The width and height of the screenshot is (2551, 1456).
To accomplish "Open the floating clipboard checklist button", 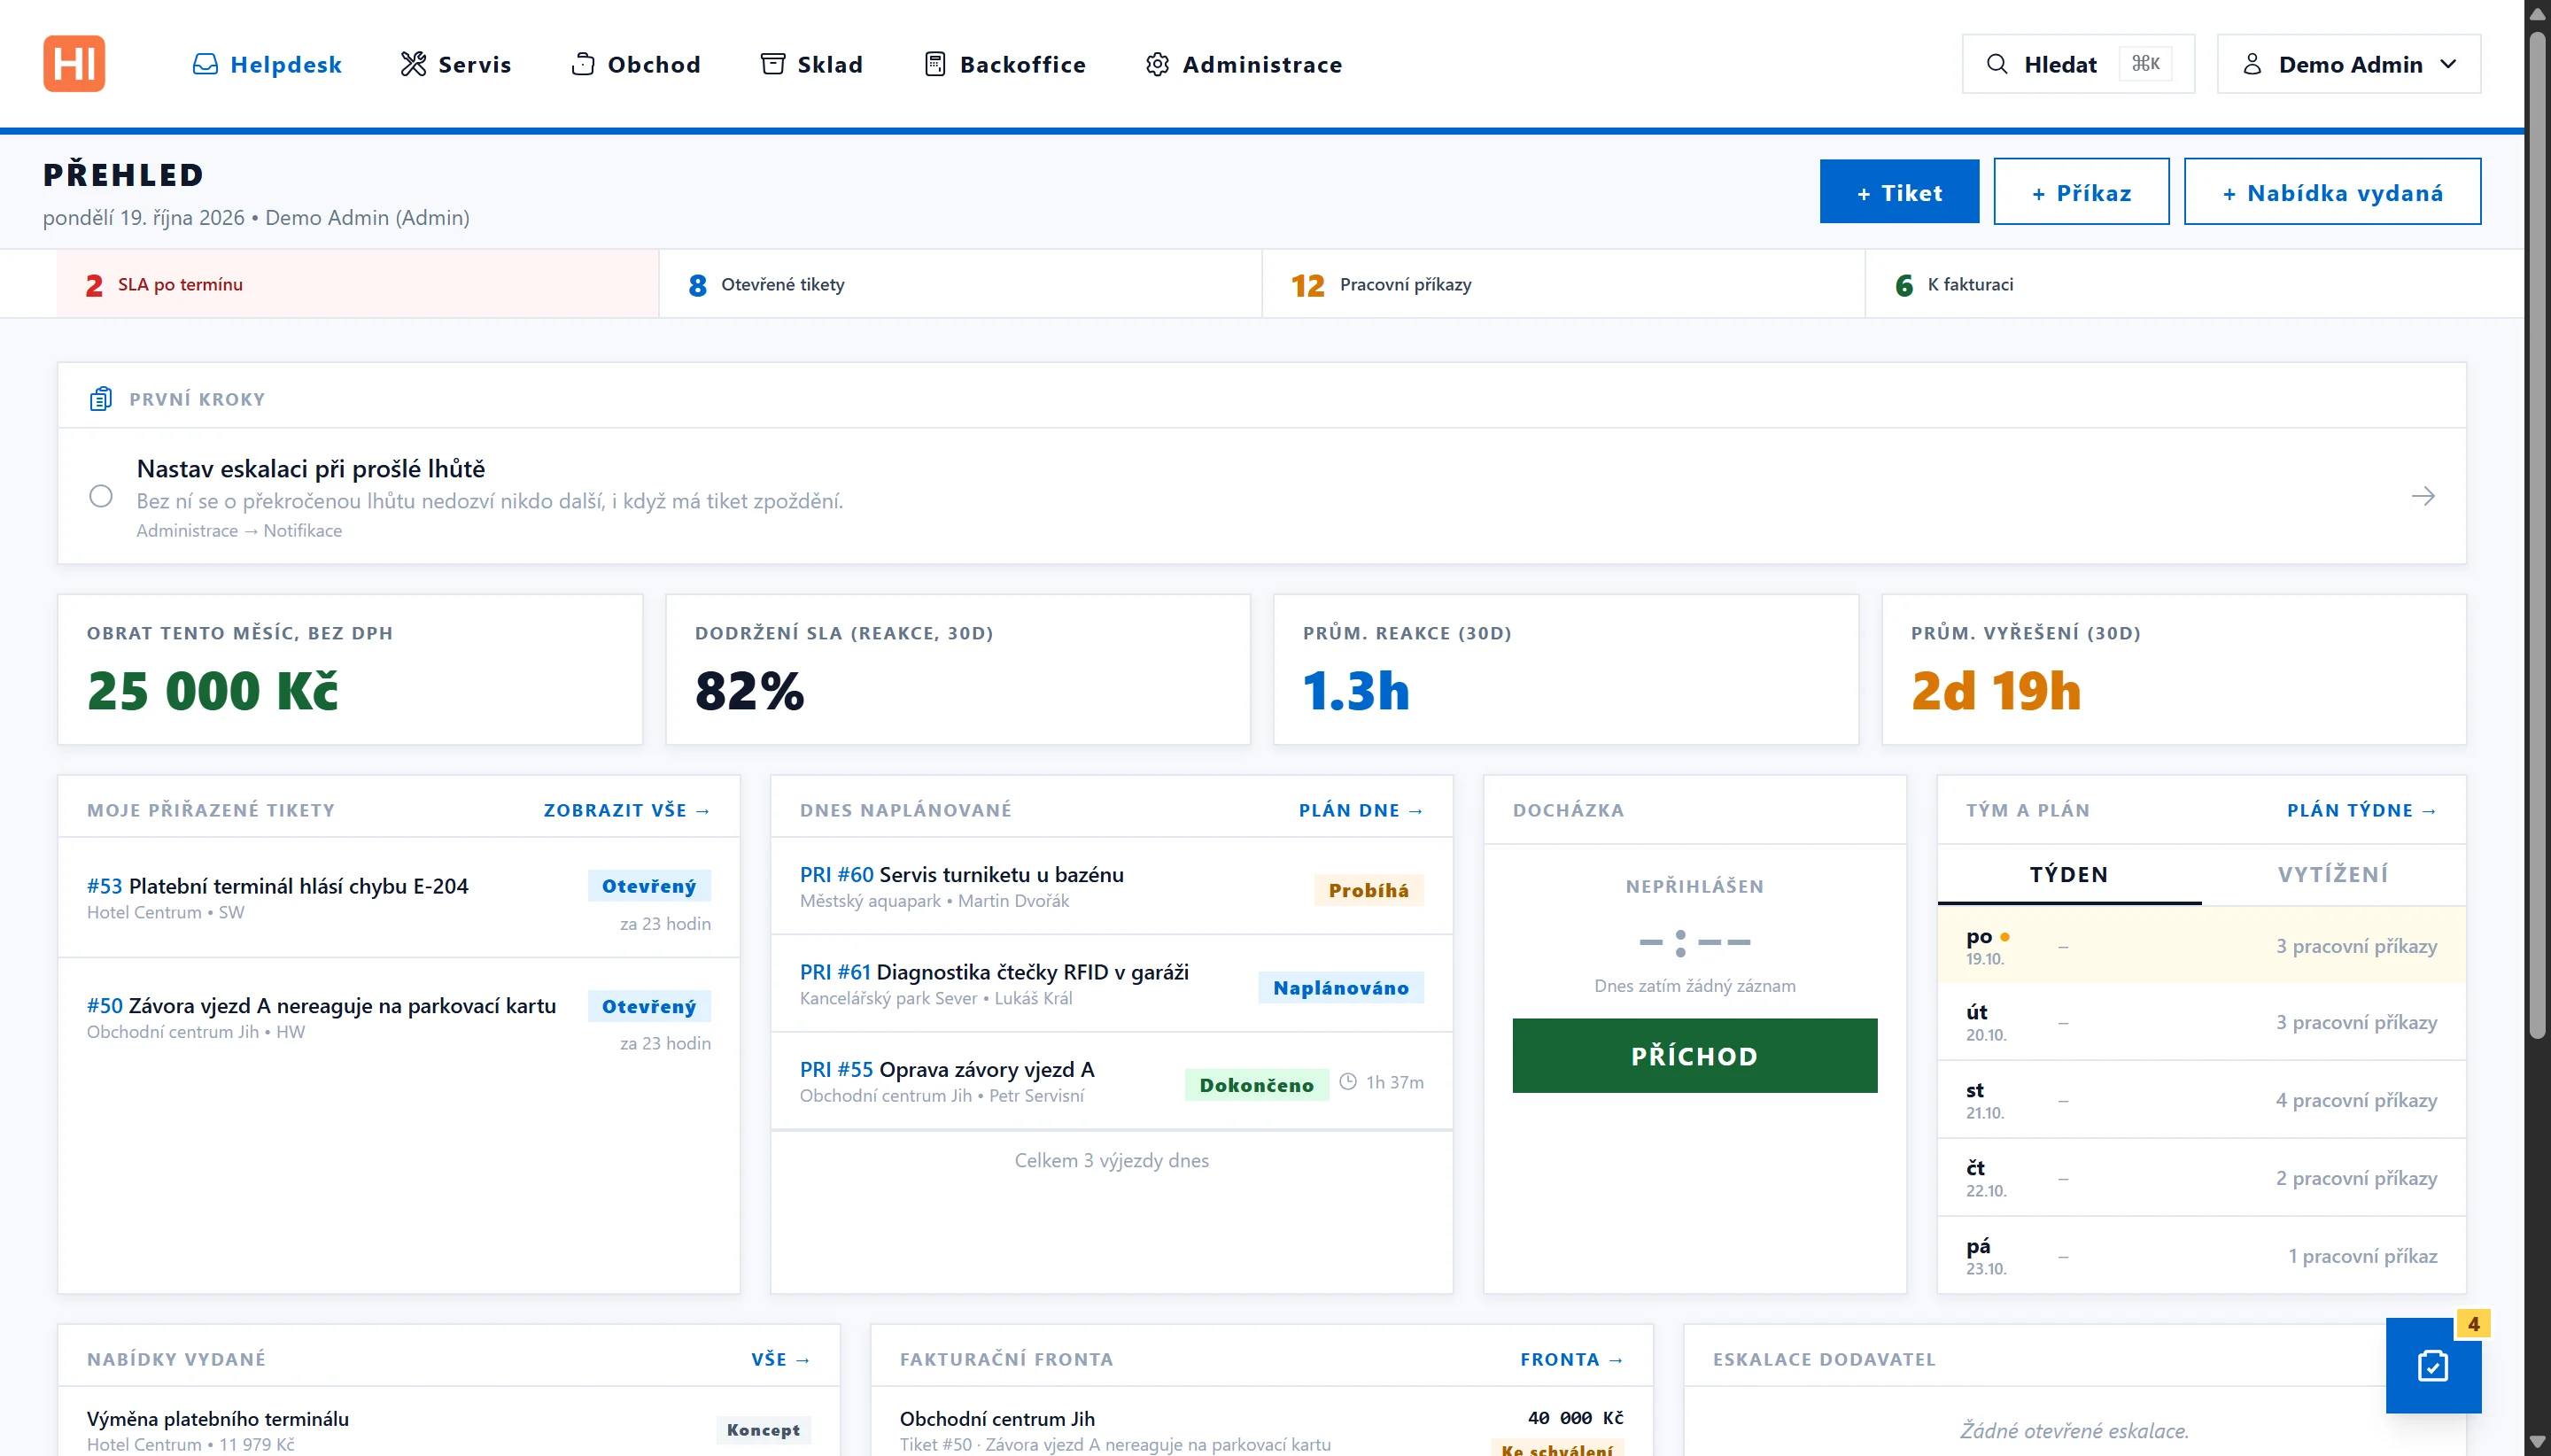I will click(x=2432, y=1365).
